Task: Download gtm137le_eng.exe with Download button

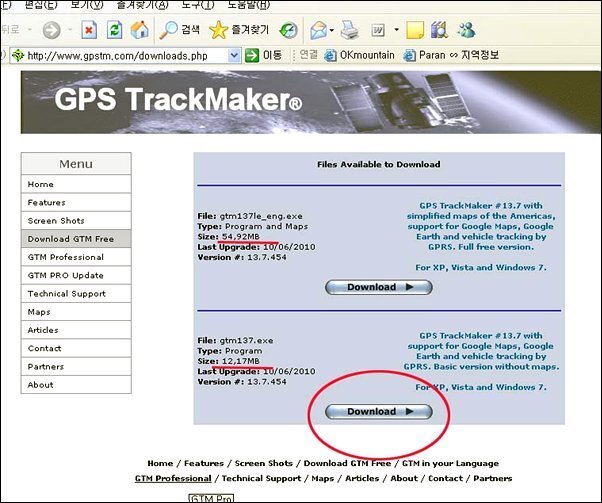Action: [379, 287]
